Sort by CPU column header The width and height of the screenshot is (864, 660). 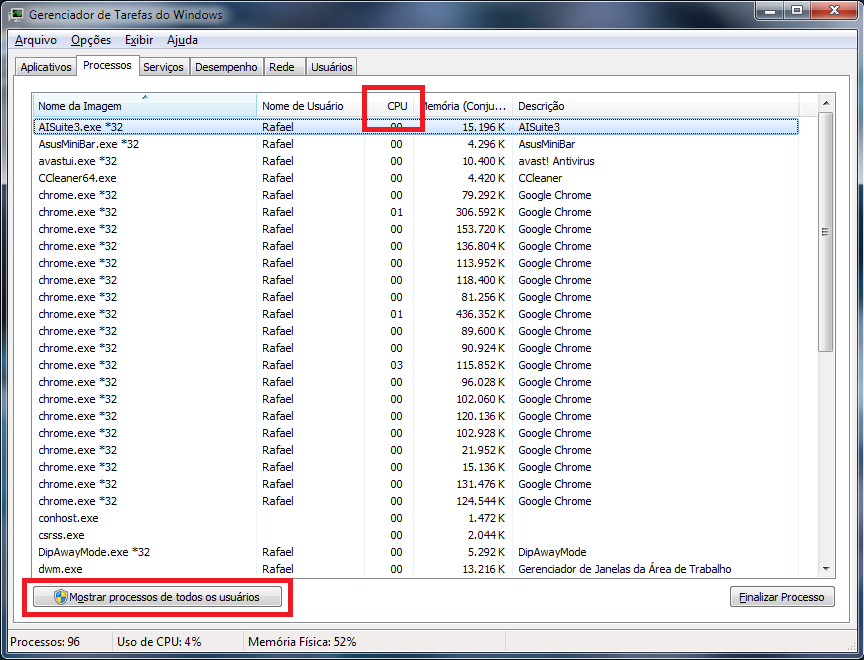click(389, 106)
